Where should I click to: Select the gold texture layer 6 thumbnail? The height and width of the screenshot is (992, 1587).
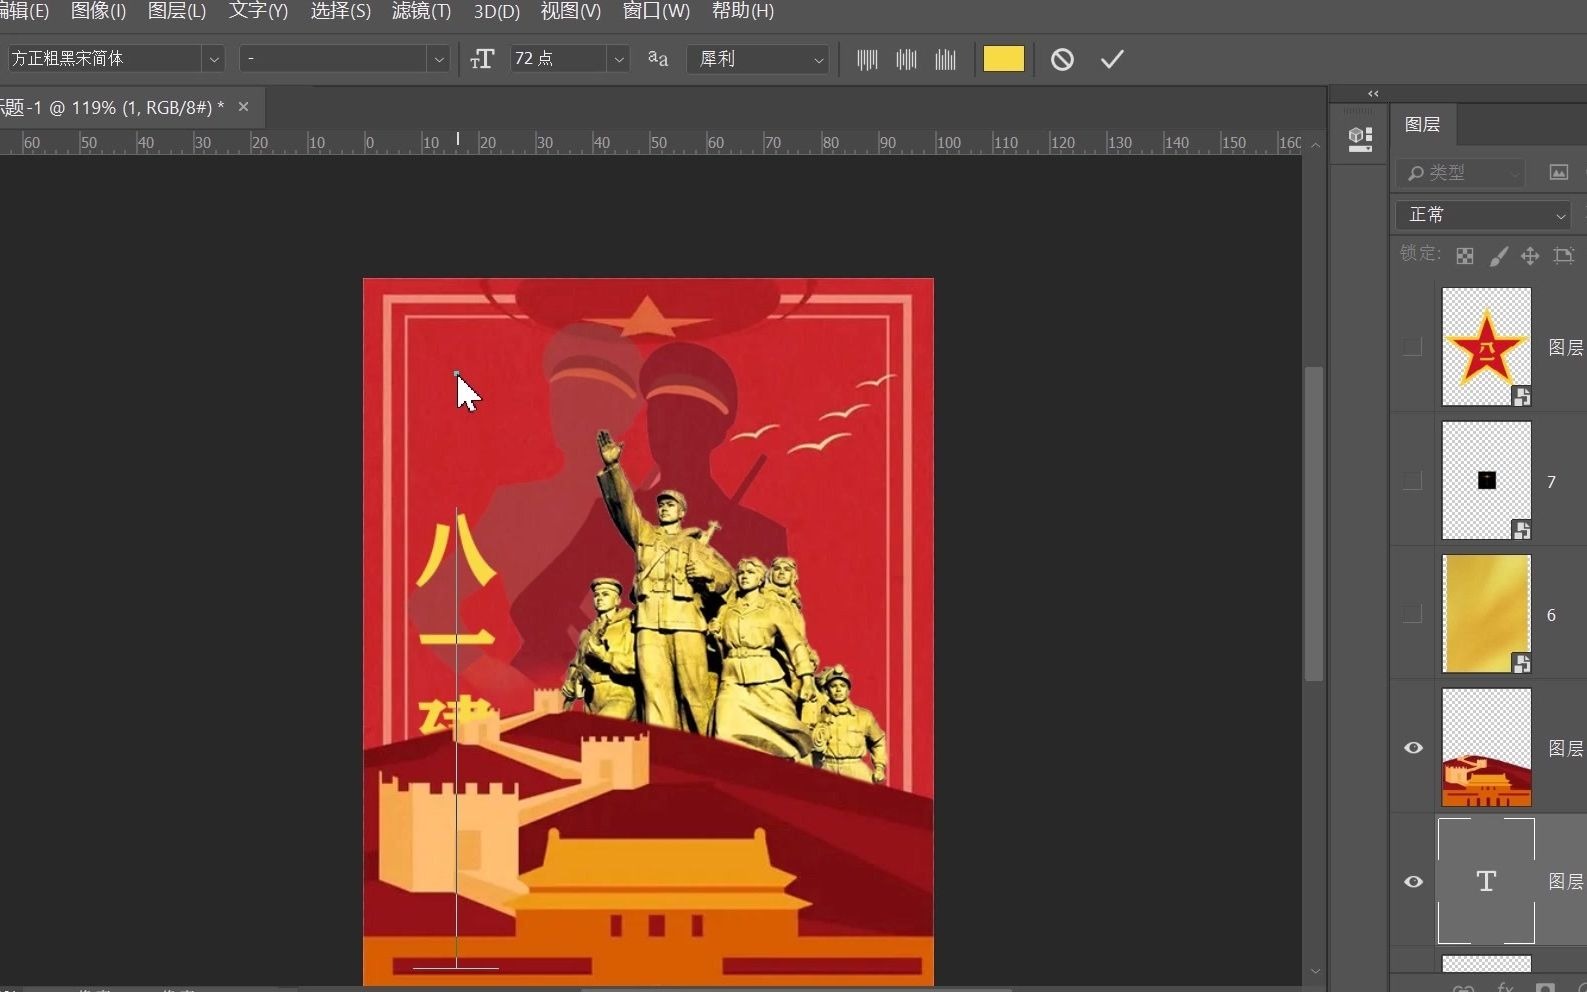(1486, 614)
